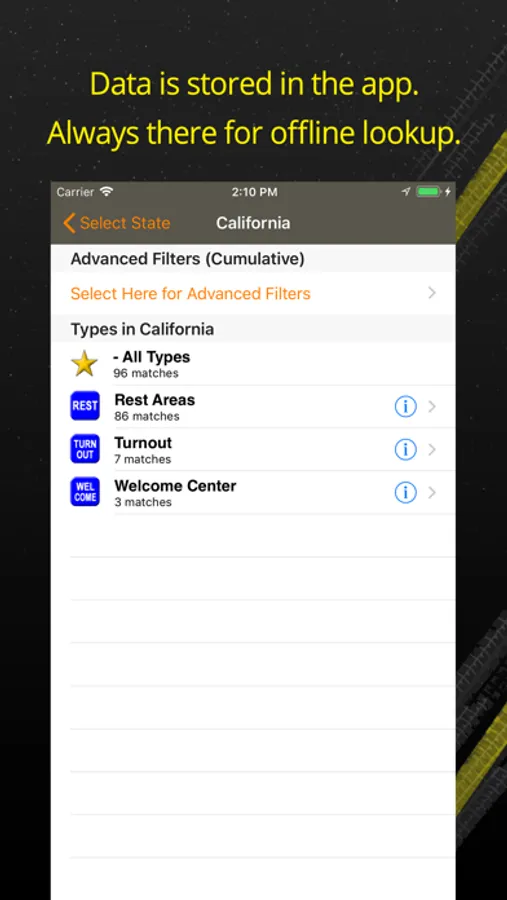Tap the blue WELCOME icon
Screen dimensions: 507x900
pos(85,492)
